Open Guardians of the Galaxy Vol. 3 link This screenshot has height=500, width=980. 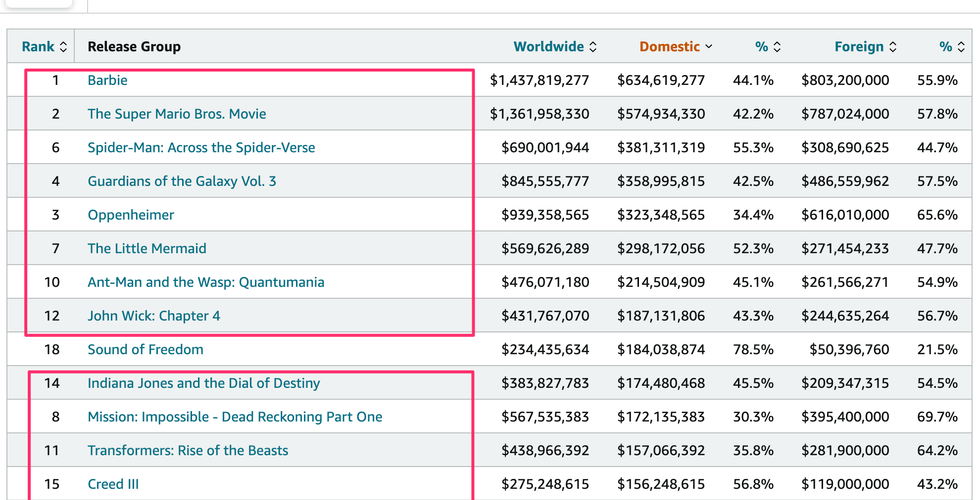coord(182,181)
